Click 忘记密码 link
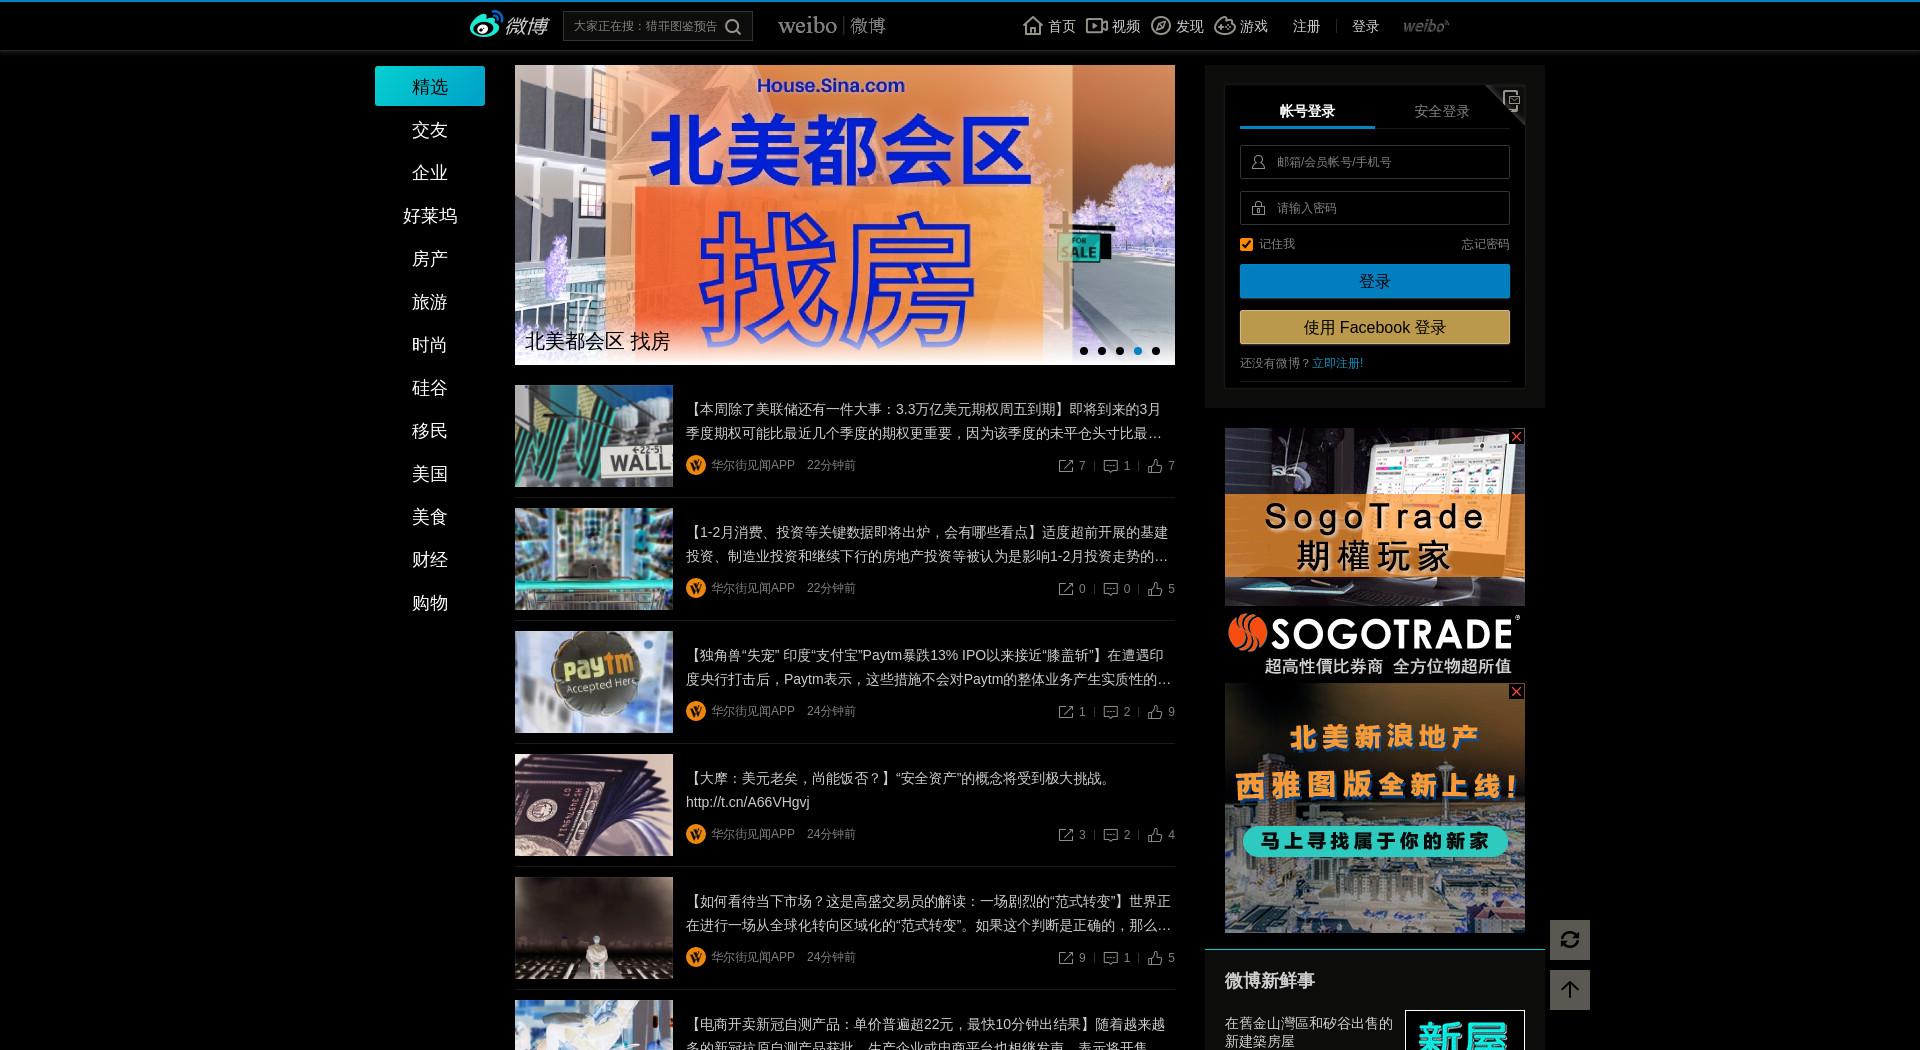1920x1050 pixels. pos(1485,244)
